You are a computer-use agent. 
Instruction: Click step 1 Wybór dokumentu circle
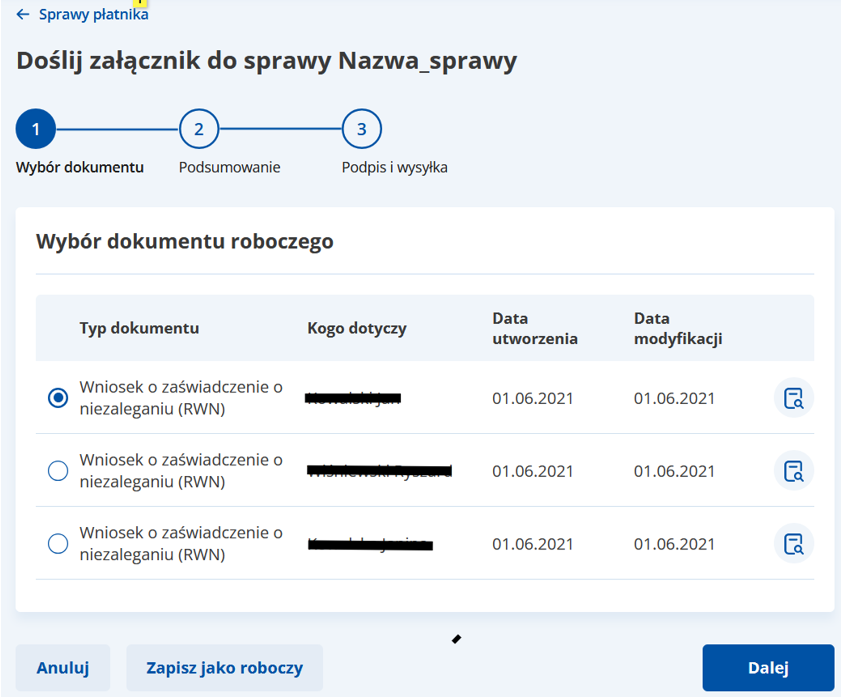[x=36, y=128]
